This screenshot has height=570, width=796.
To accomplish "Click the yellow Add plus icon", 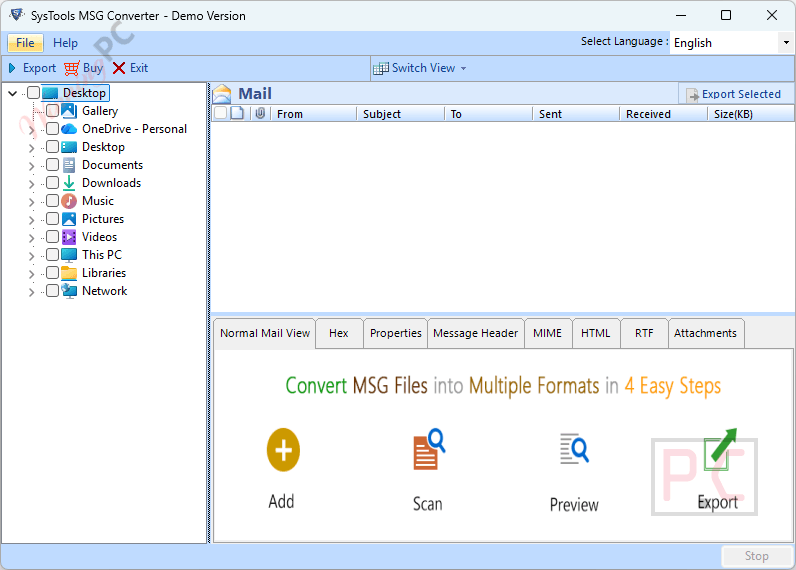I will tap(283, 450).
